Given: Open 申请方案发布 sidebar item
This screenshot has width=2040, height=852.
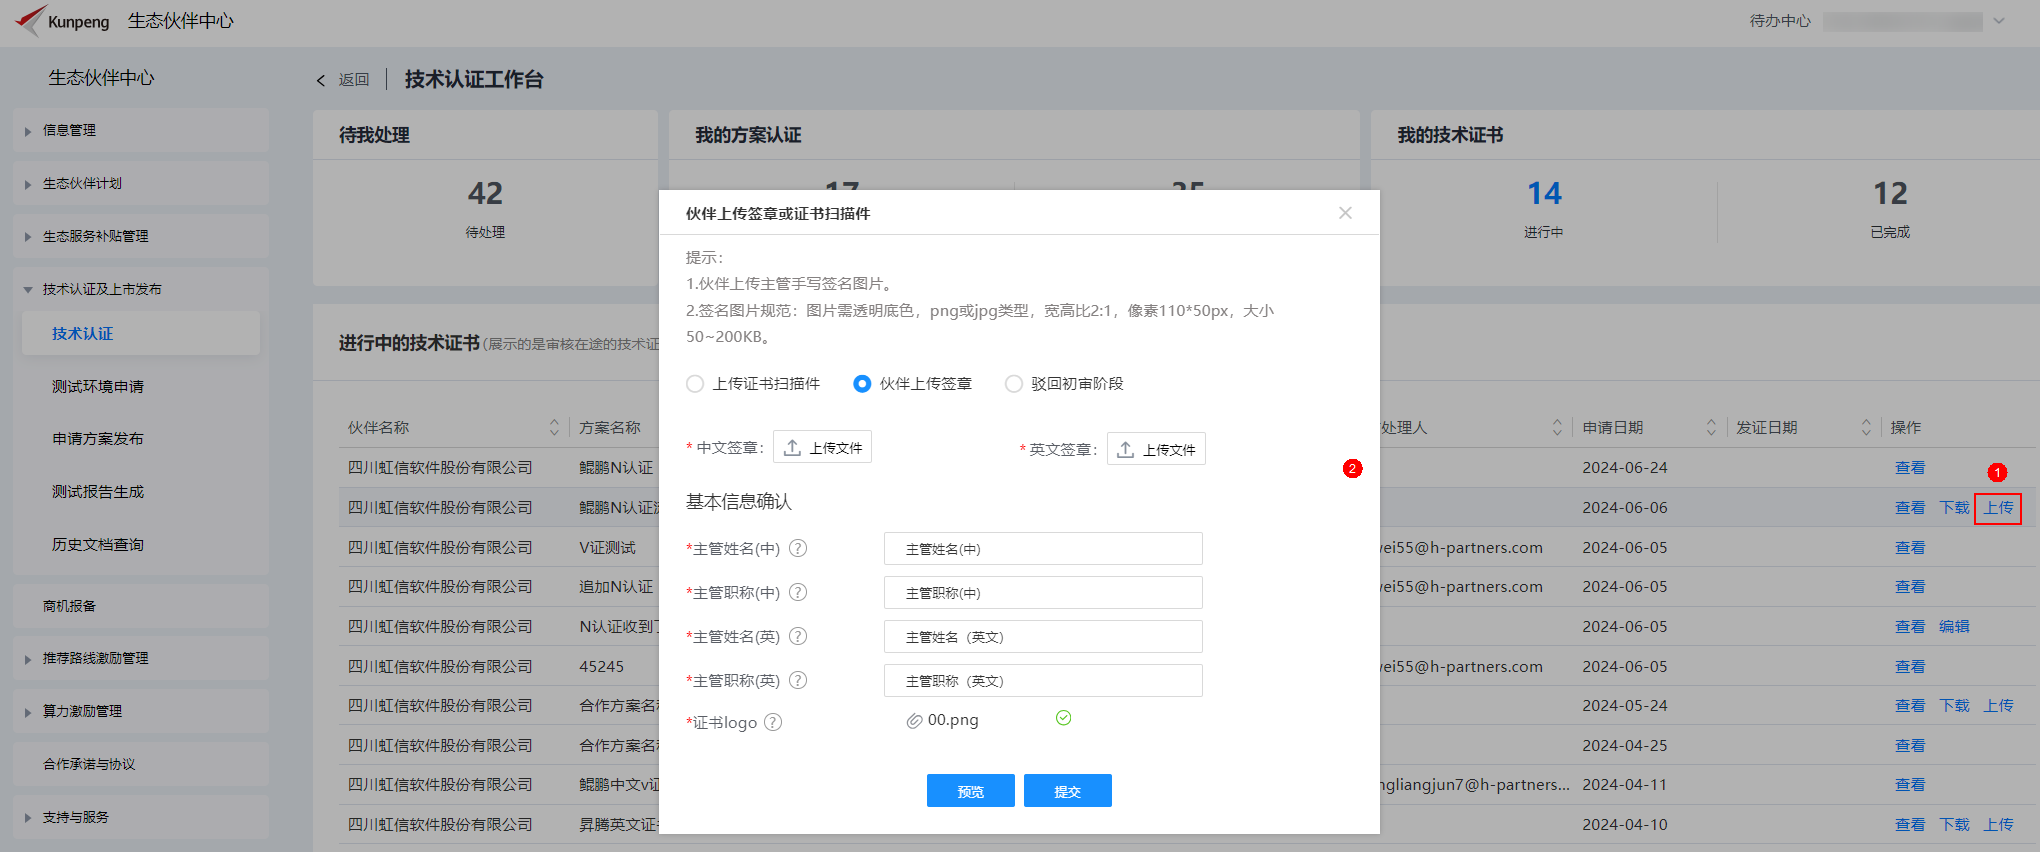Looking at the screenshot, I should click(98, 439).
